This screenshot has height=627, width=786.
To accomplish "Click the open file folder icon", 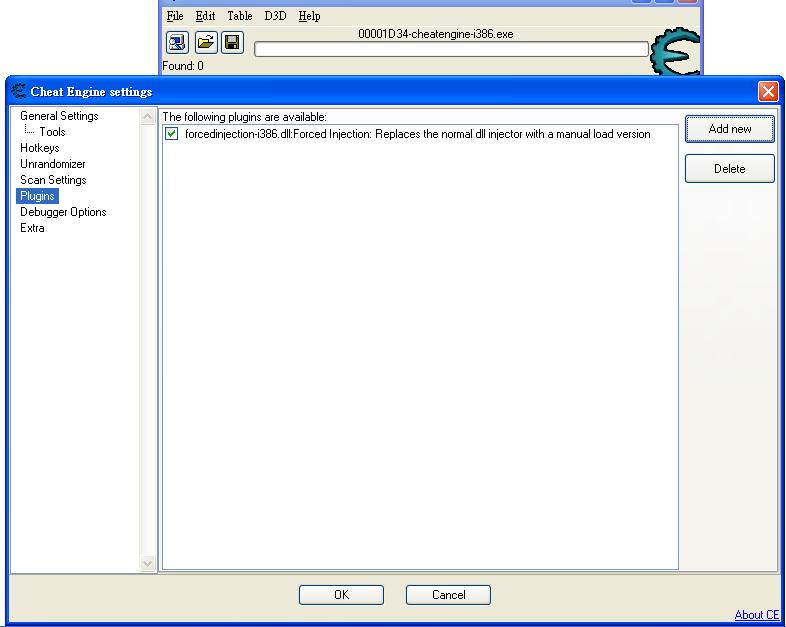I will [206, 42].
